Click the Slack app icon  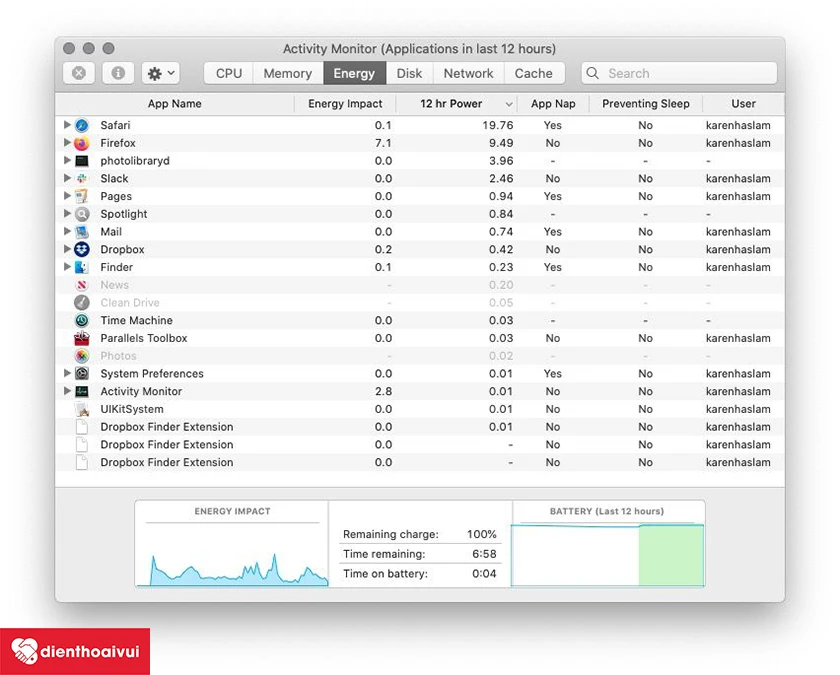point(81,178)
